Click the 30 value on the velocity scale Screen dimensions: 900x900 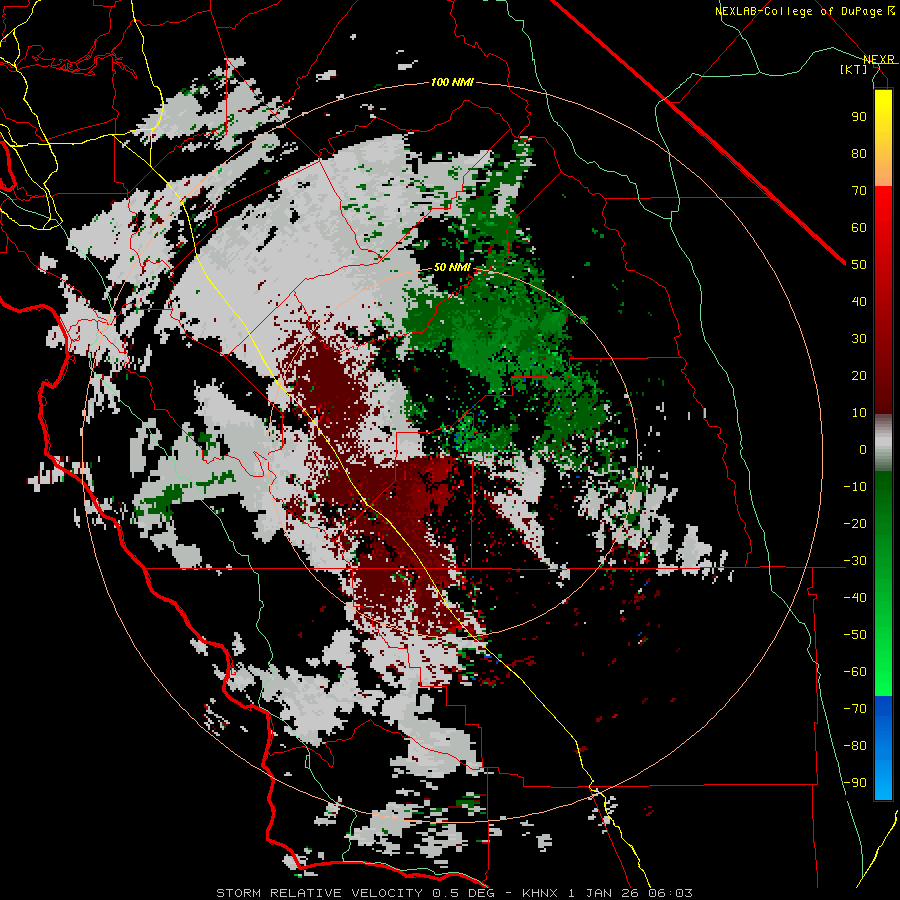859,339
